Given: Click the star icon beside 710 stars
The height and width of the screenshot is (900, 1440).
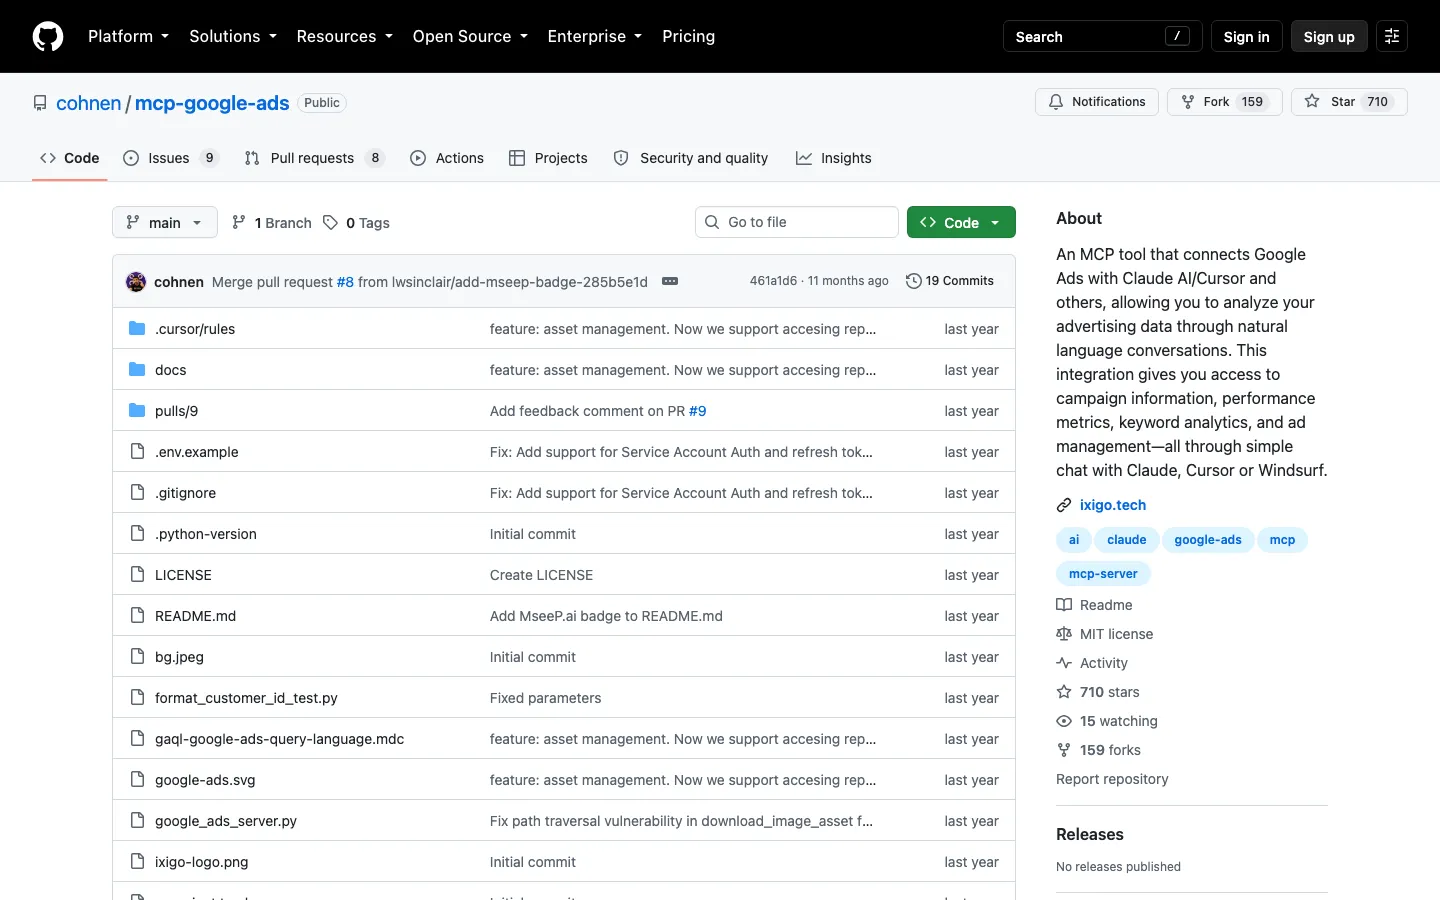Looking at the screenshot, I should tap(1064, 692).
